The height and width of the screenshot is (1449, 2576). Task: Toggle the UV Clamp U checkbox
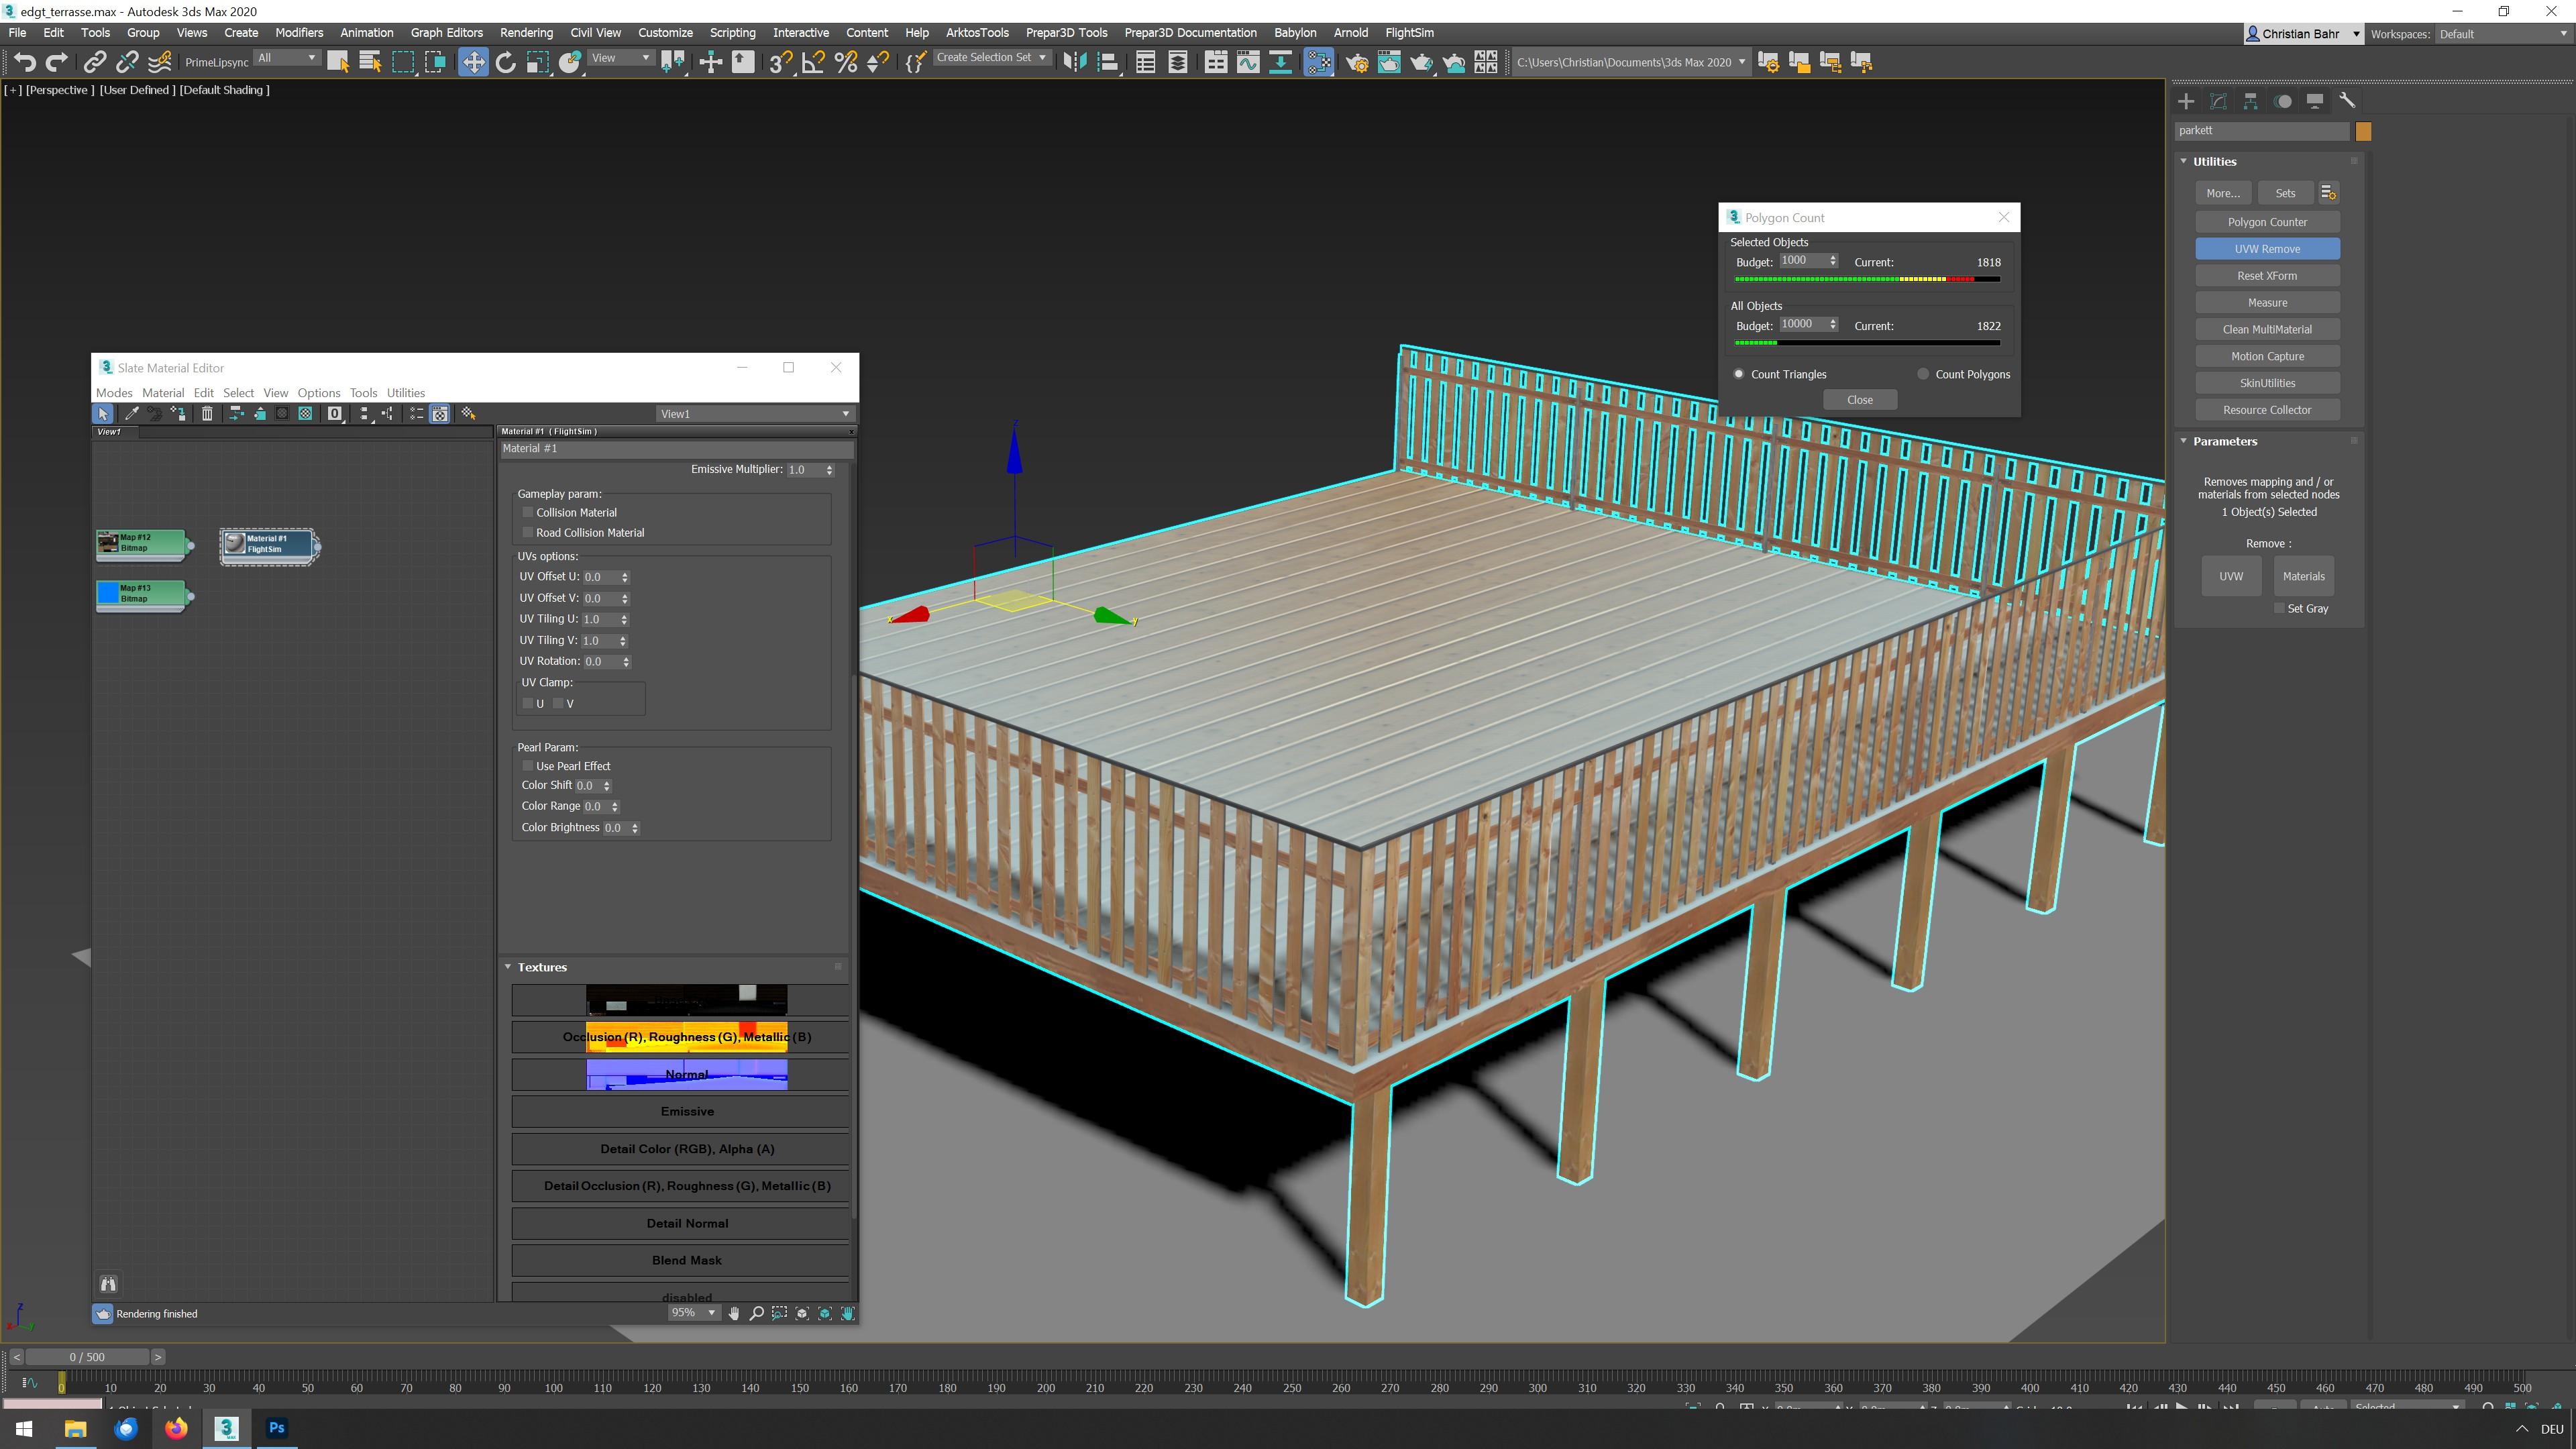point(528,703)
